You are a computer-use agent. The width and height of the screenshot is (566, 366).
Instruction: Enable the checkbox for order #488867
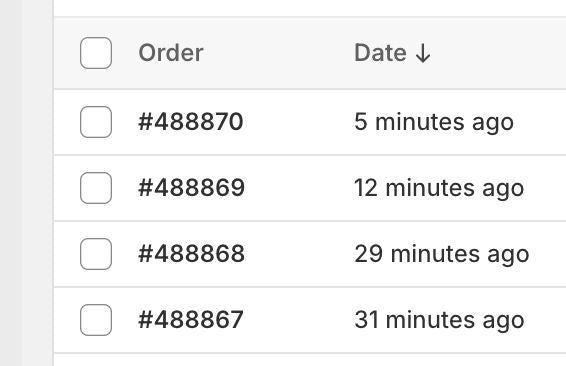96,320
